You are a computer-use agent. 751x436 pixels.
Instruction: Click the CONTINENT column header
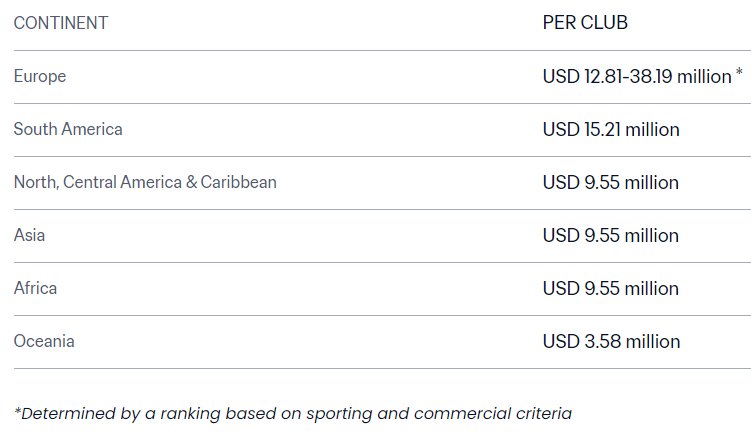(x=61, y=23)
